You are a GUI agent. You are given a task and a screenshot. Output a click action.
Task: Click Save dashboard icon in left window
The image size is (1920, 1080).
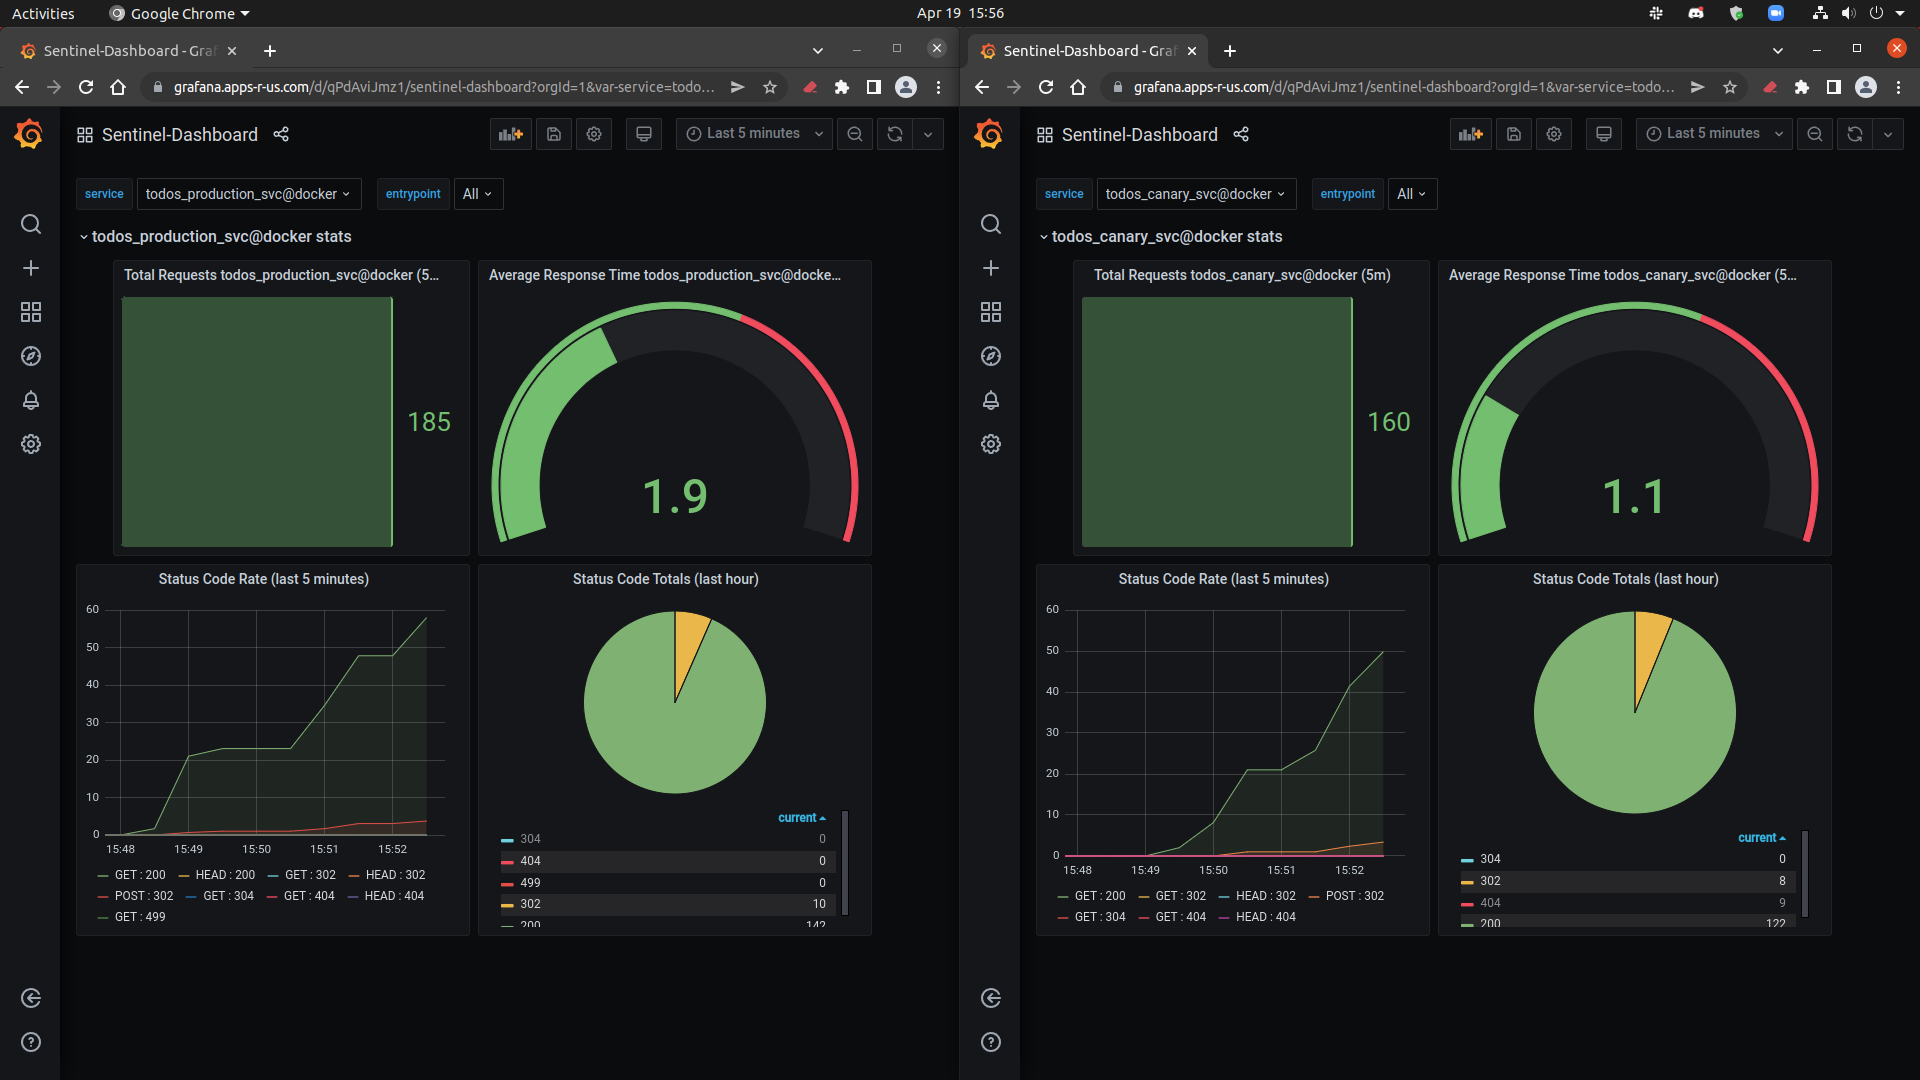click(x=554, y=134)
